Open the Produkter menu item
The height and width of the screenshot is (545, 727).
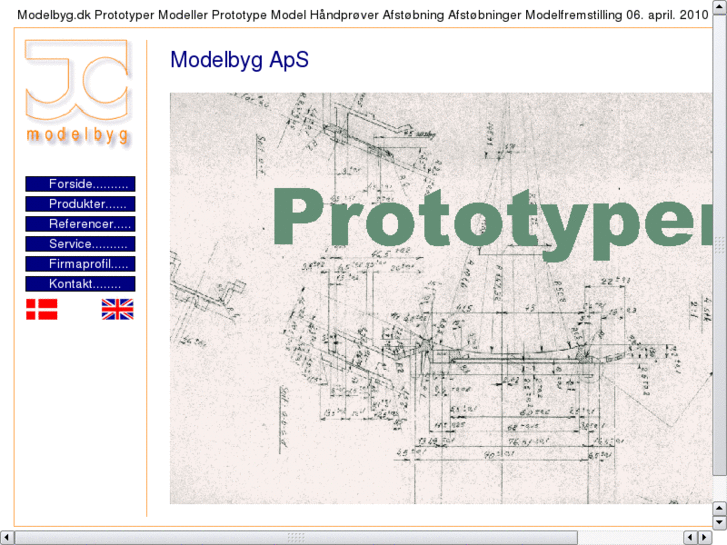(x=80, y=204)
